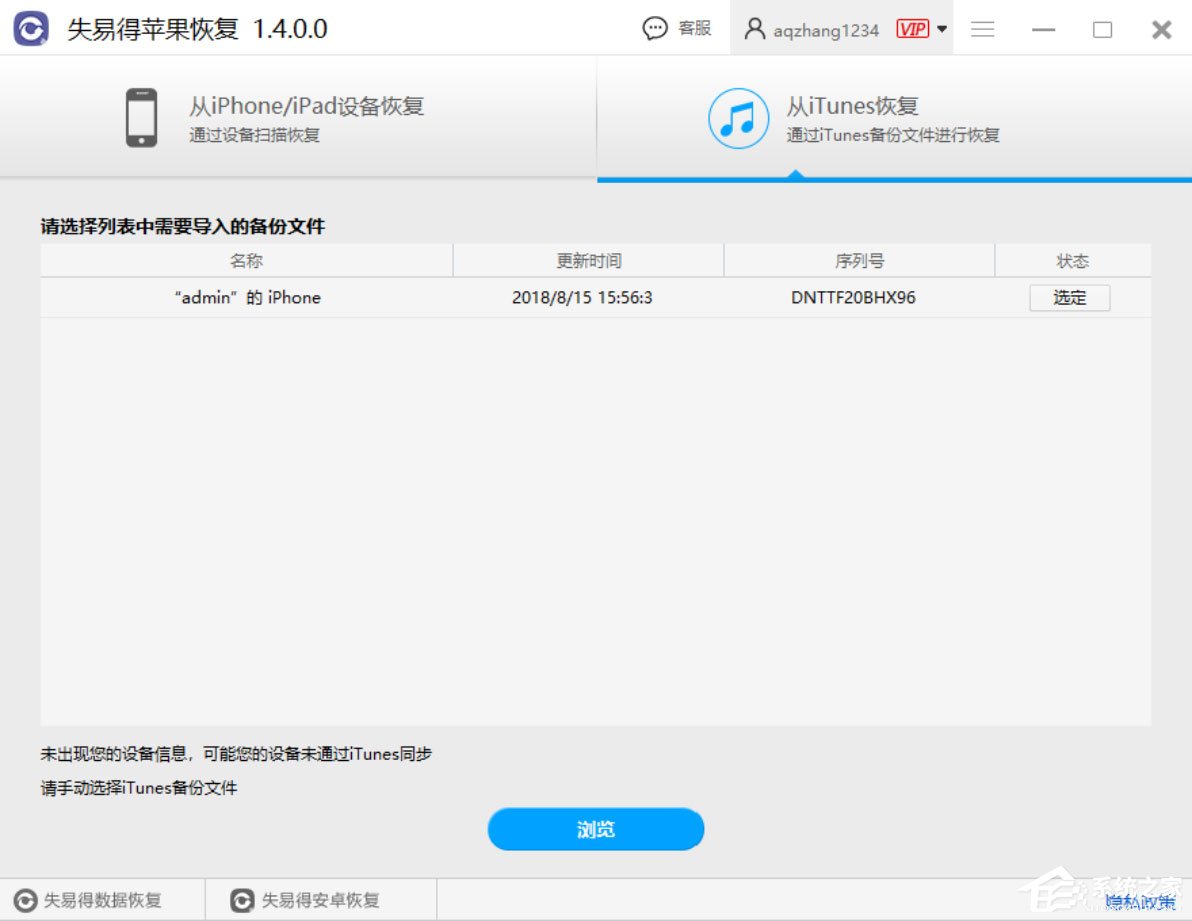The image size is (1192, 921).
Task: Open 失易得安卓恢复 via its circular icon
Action: [x=240, y=900]
